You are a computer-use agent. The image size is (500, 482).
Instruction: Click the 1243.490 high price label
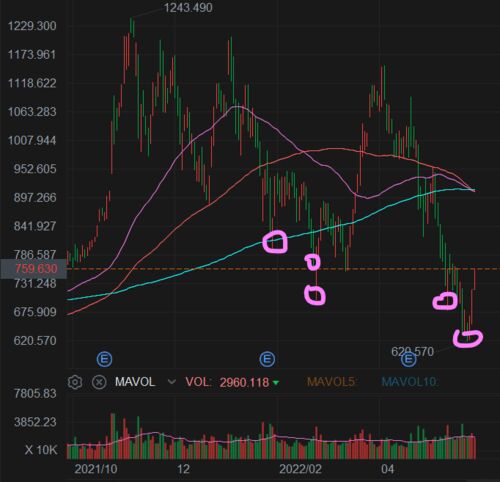click(x=188, y=8)
